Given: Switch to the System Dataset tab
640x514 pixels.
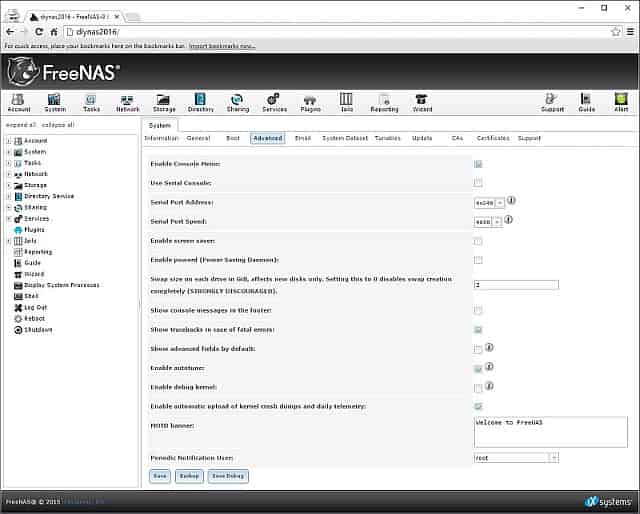Looking at the screenshot, I should pyautogui.click(x=345, y=138).
